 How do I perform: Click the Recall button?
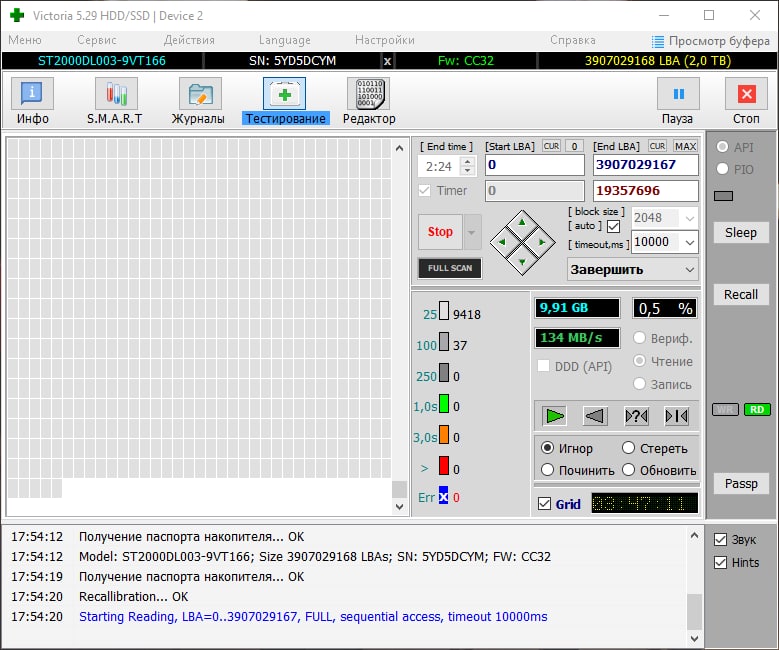point(741,295)
